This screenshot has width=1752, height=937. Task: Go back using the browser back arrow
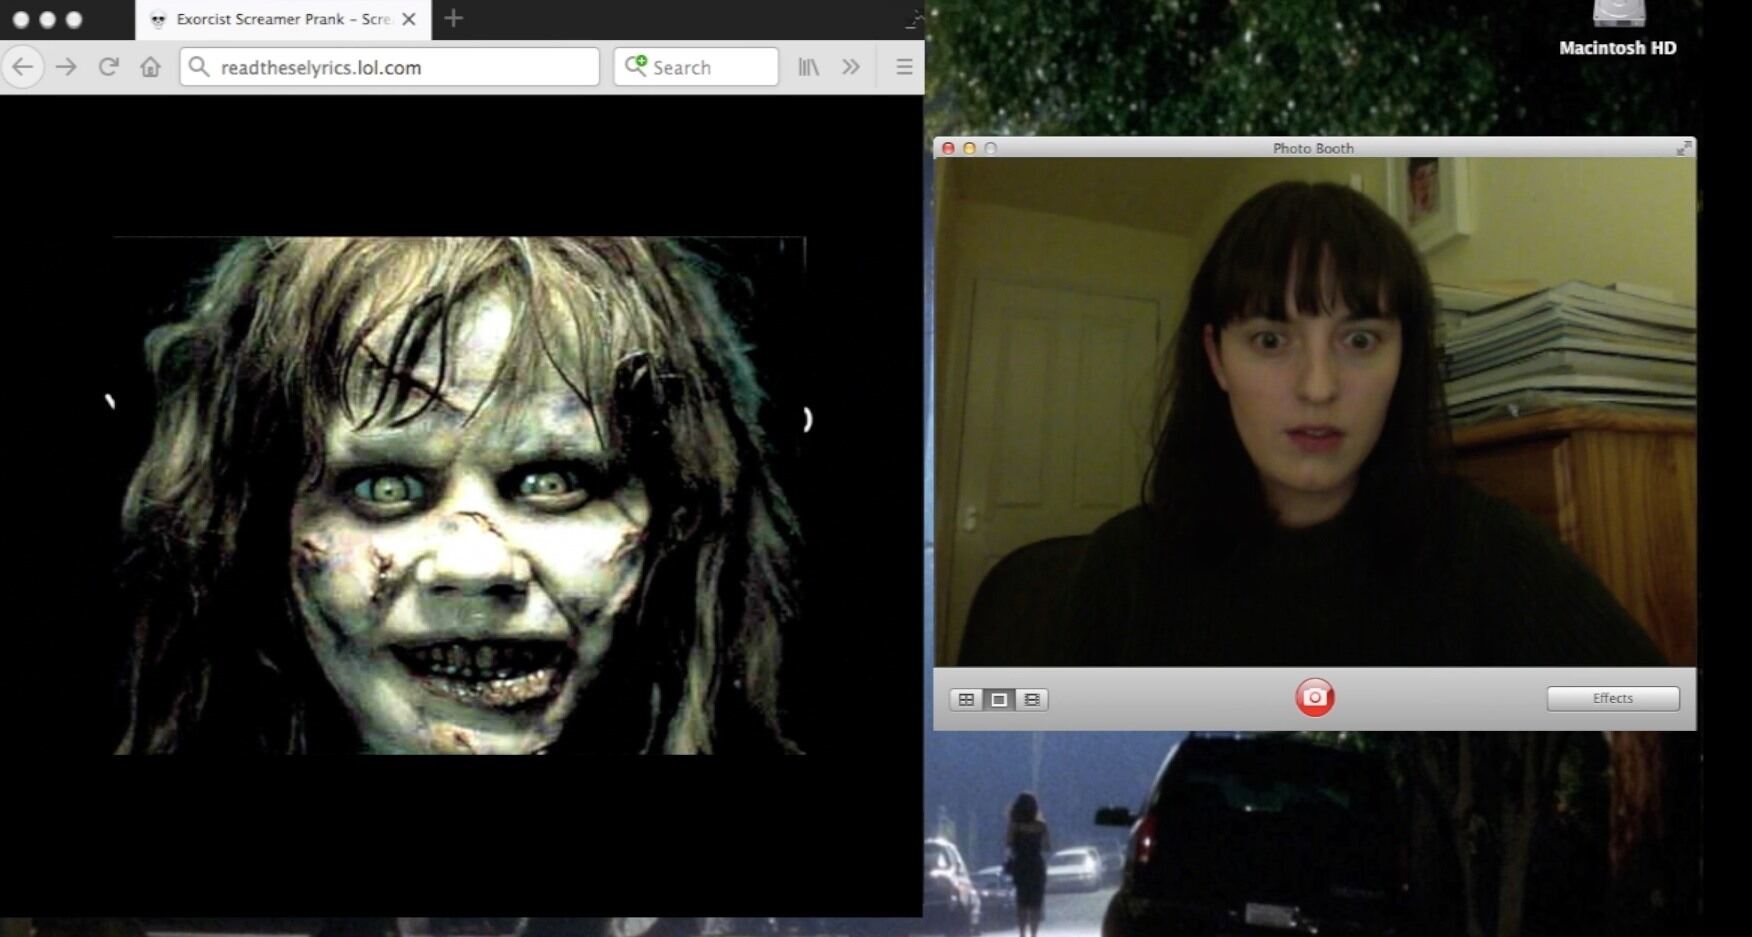[23, 67]
